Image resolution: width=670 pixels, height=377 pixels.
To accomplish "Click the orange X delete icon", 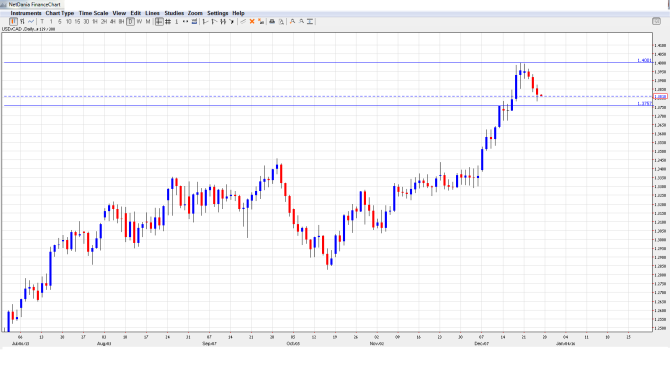I will click(252, 21).
